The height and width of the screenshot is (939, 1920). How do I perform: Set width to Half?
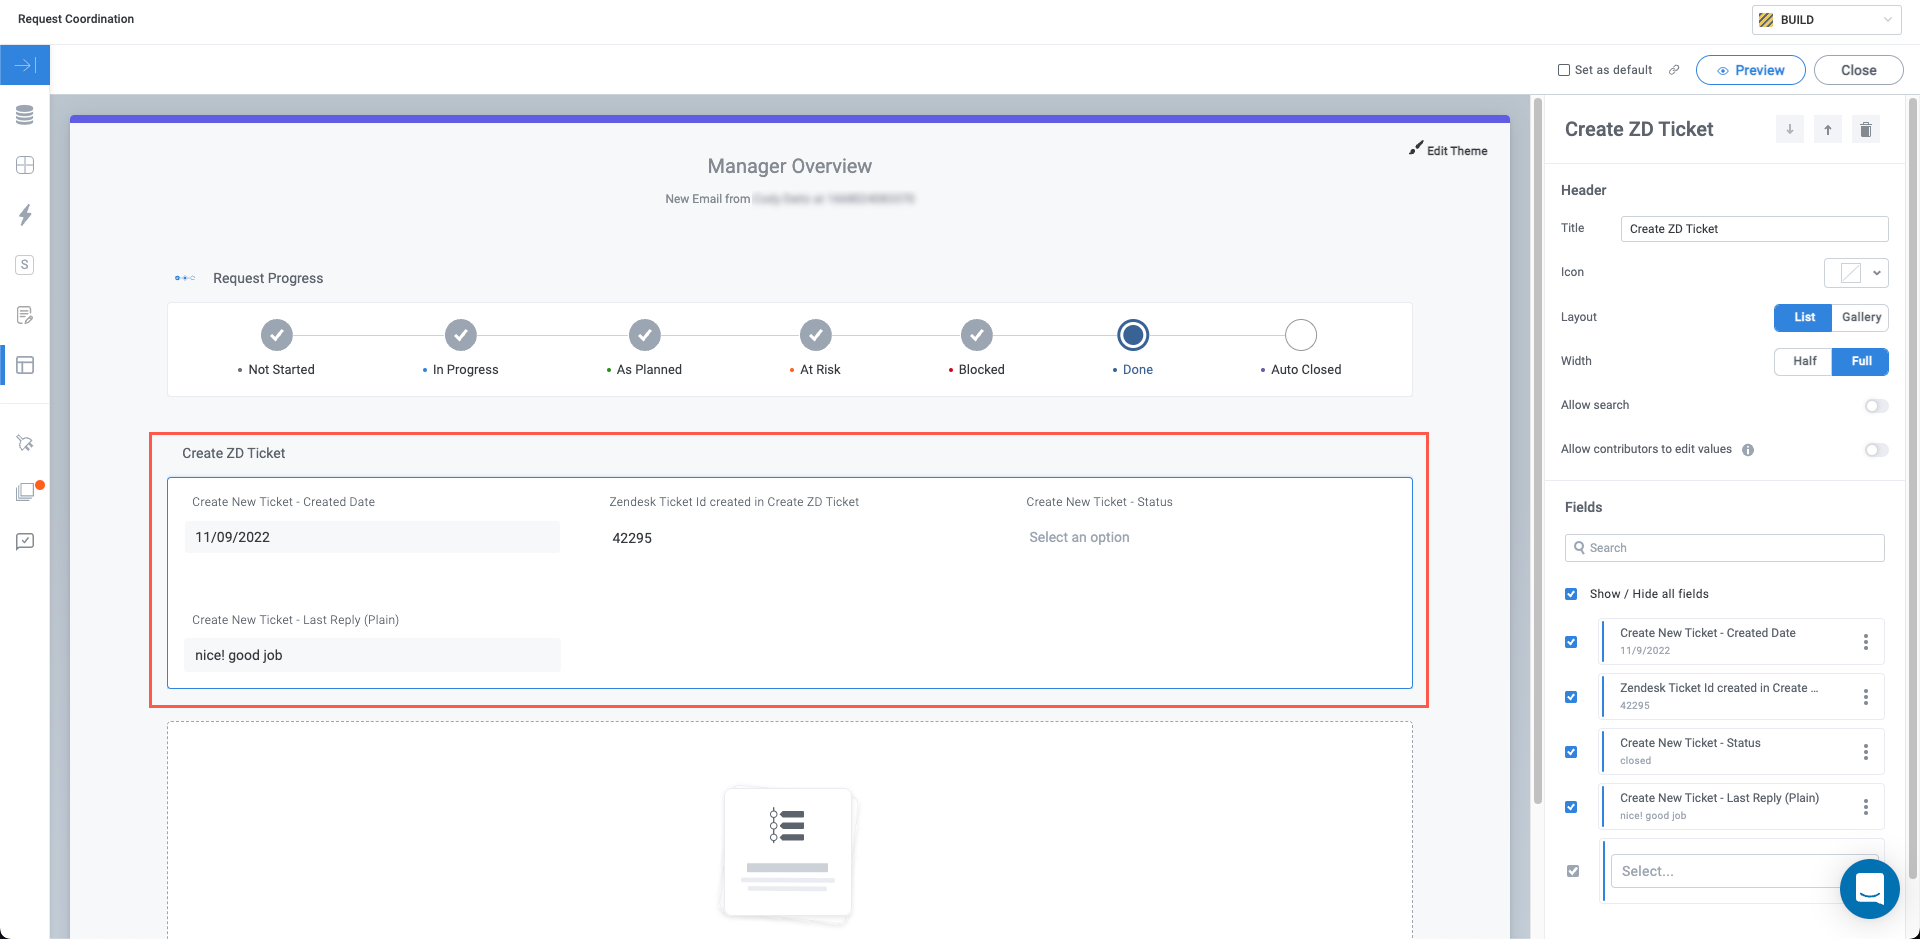coord(1803,361)
